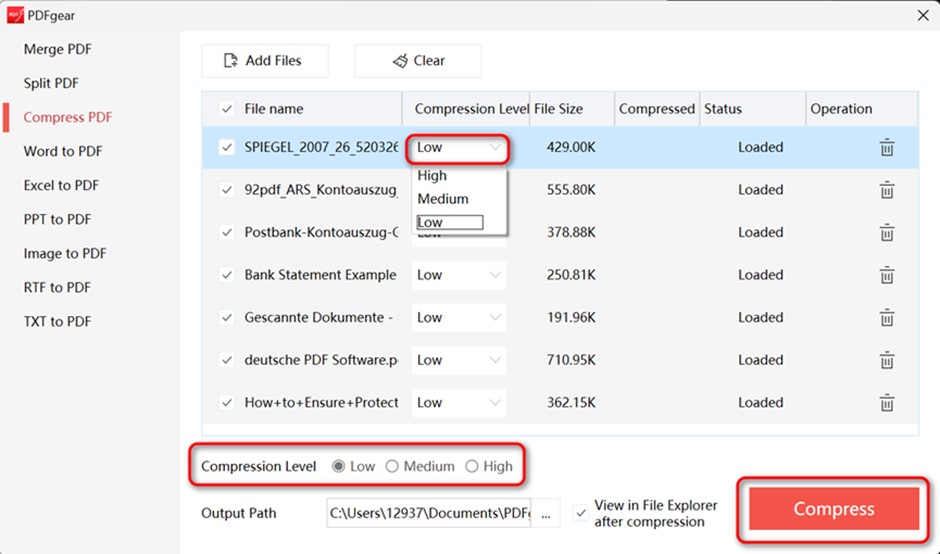Image resolution: width=940 pixels, height=554 pixels.
Task: Toggle Postbank-Kontoauszug file checkbox
Action: pos(227,232)
